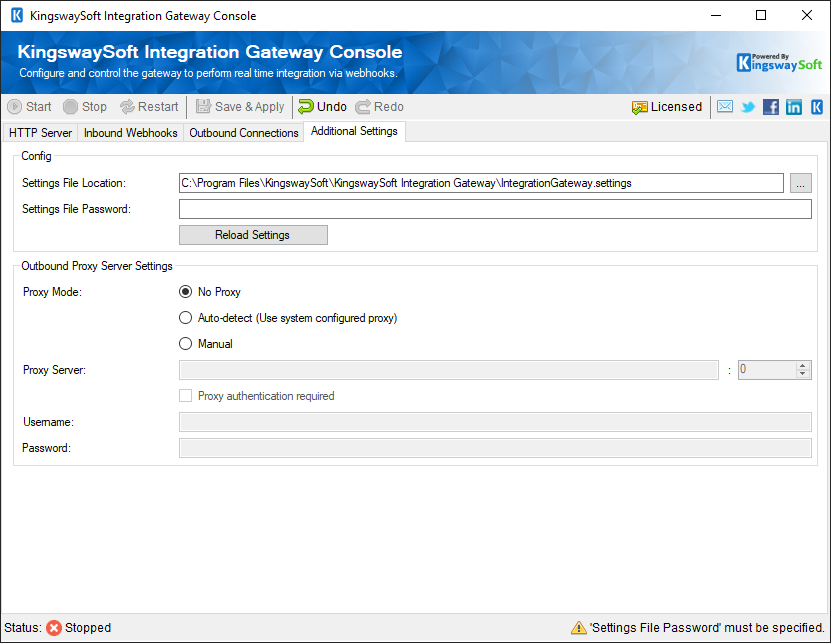
Task: Click the Start gateway button
Action: pyautogui.click(x=30, y=107)
